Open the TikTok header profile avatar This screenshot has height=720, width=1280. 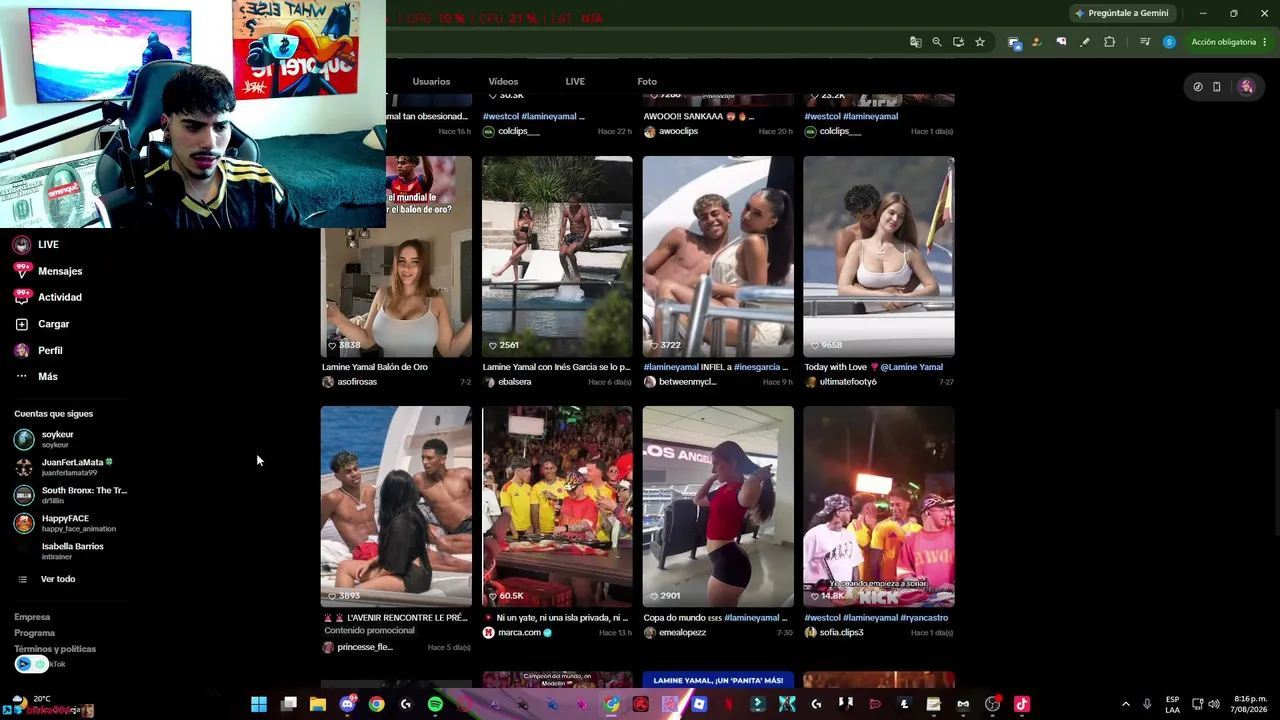point(1246,87)
